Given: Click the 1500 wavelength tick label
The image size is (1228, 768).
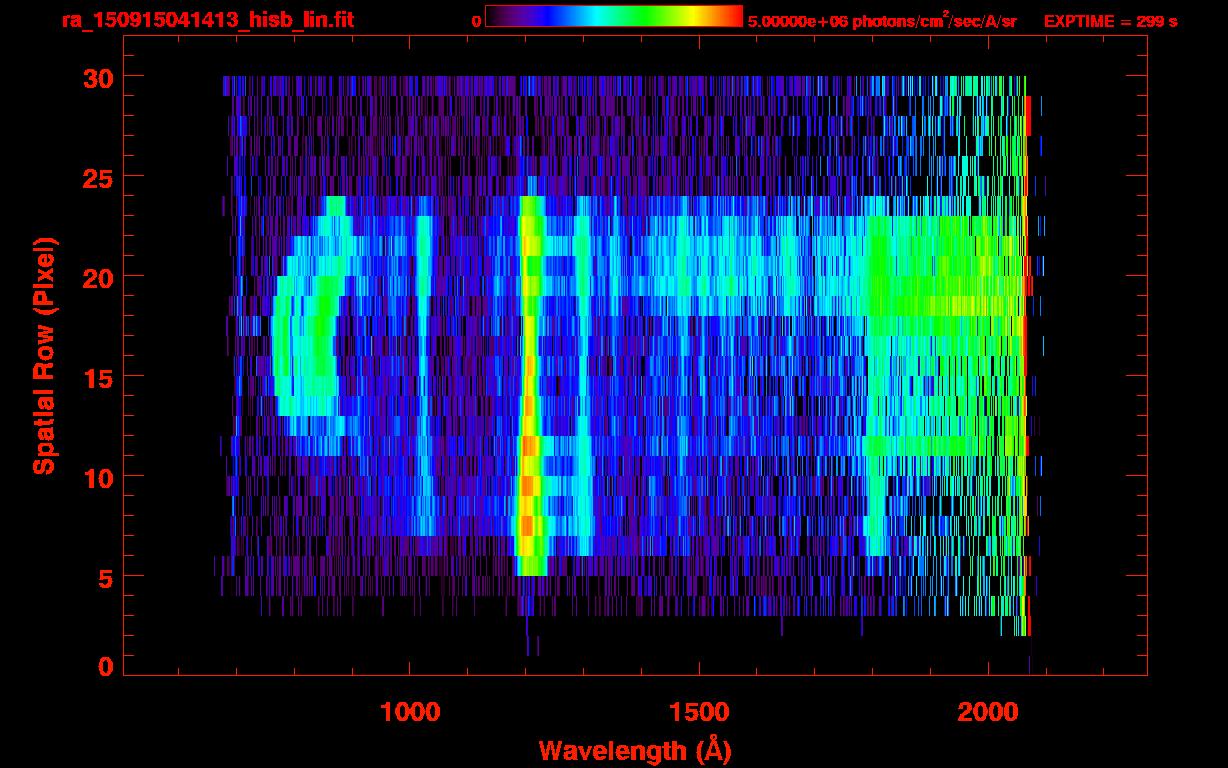Looking at the screenshot, I should pos(699,711).
